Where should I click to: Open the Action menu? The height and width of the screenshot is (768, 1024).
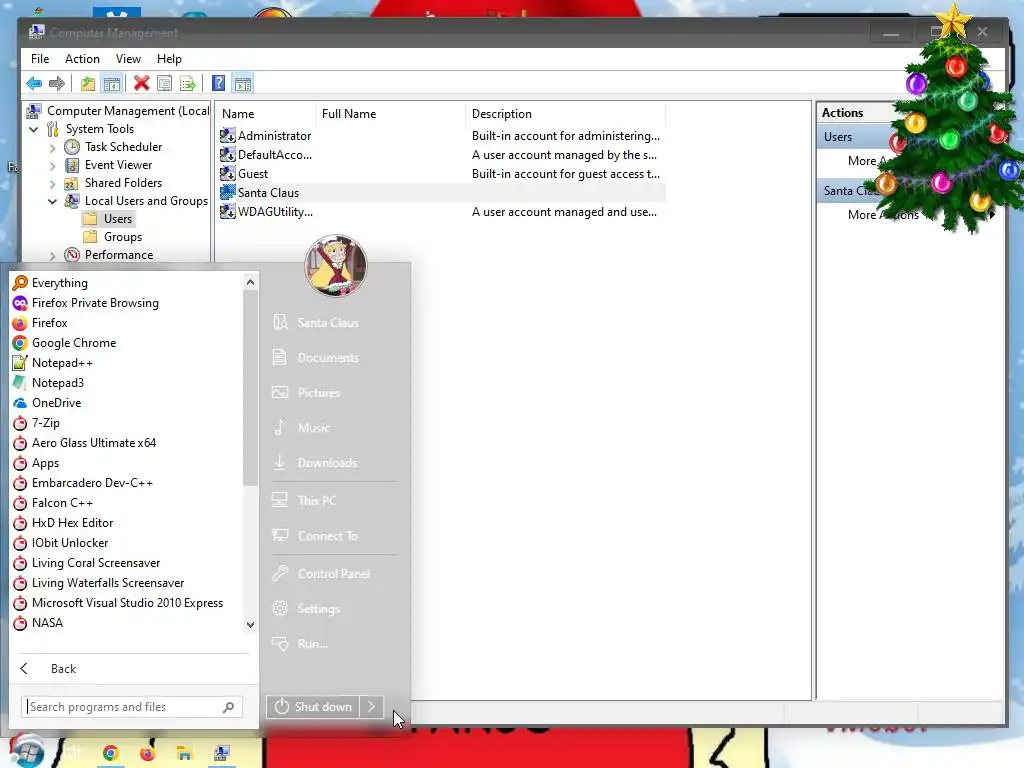(82, 59)
